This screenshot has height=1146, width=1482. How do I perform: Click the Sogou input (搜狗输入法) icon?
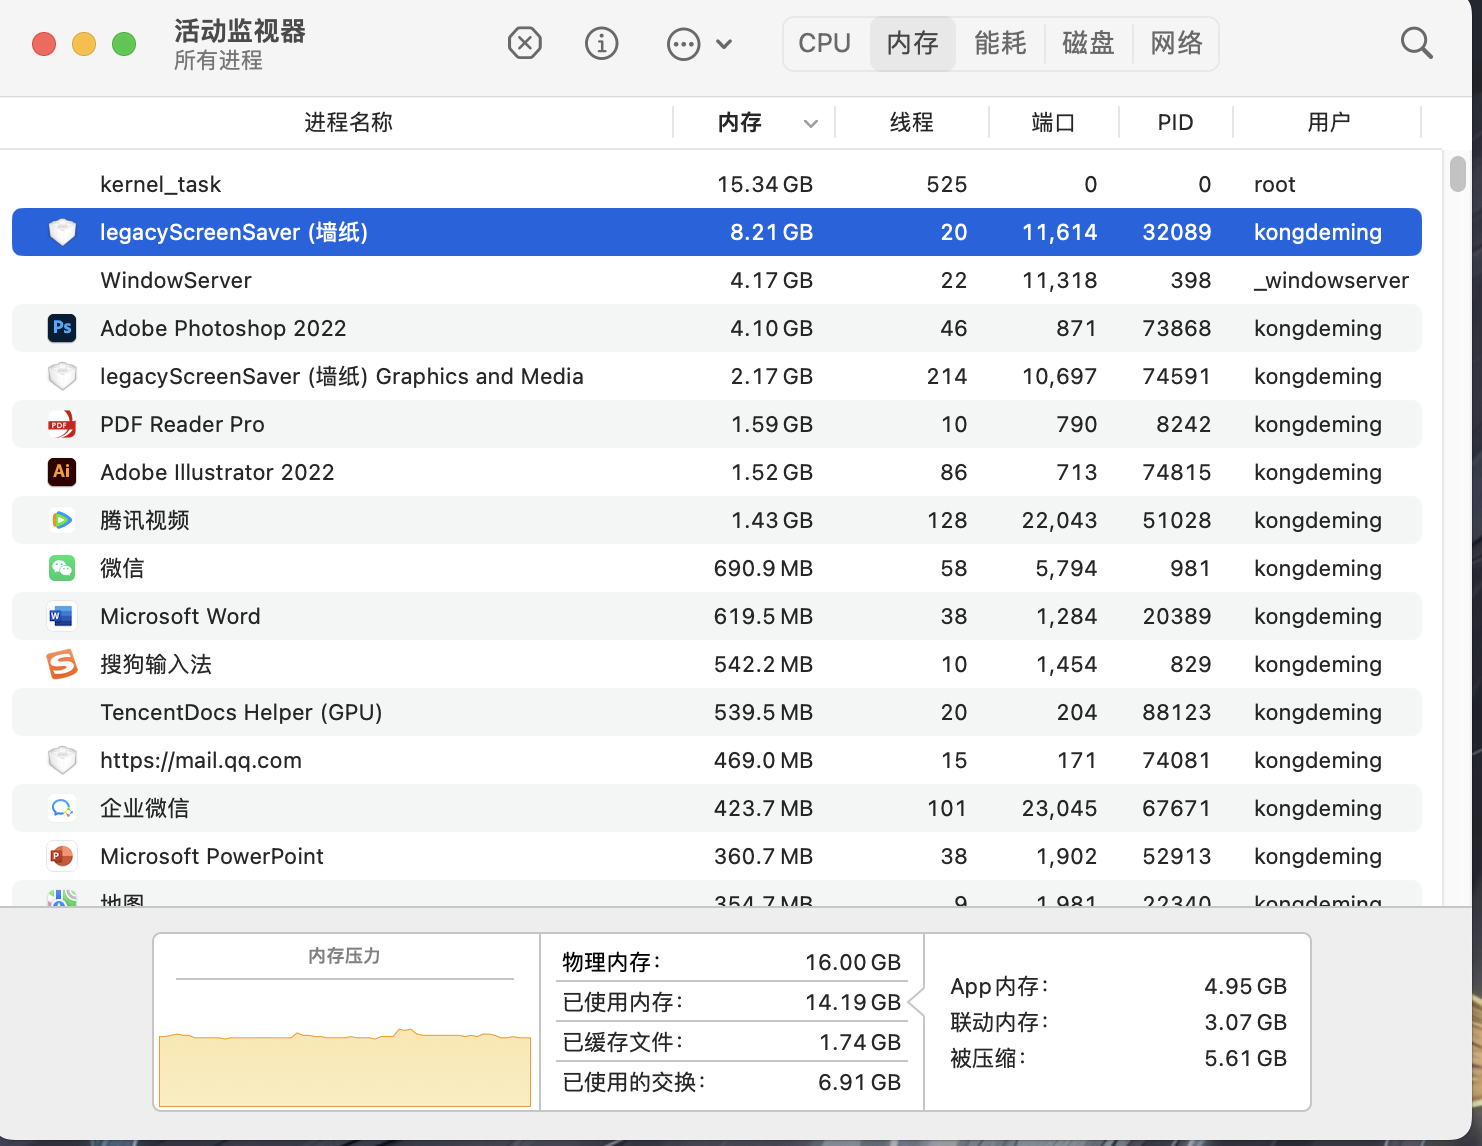pos(62,664)
